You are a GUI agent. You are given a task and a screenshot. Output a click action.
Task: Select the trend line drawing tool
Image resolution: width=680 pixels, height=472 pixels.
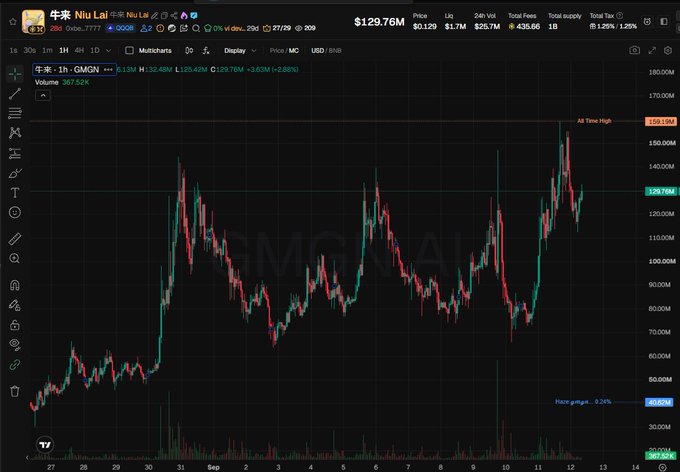pyautogui.click(x=15, y=93)
